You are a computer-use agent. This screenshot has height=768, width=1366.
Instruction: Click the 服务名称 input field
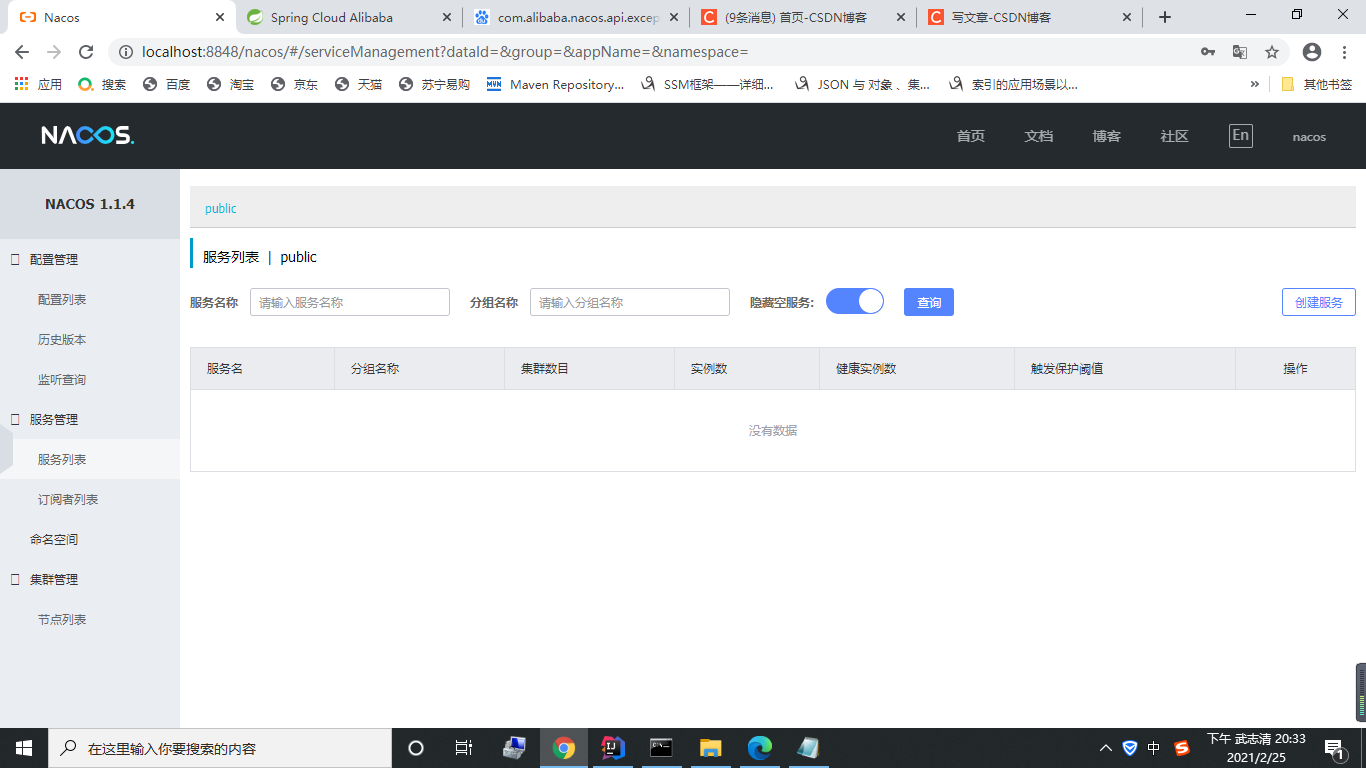pyautogui.click(x=349, y=301)
